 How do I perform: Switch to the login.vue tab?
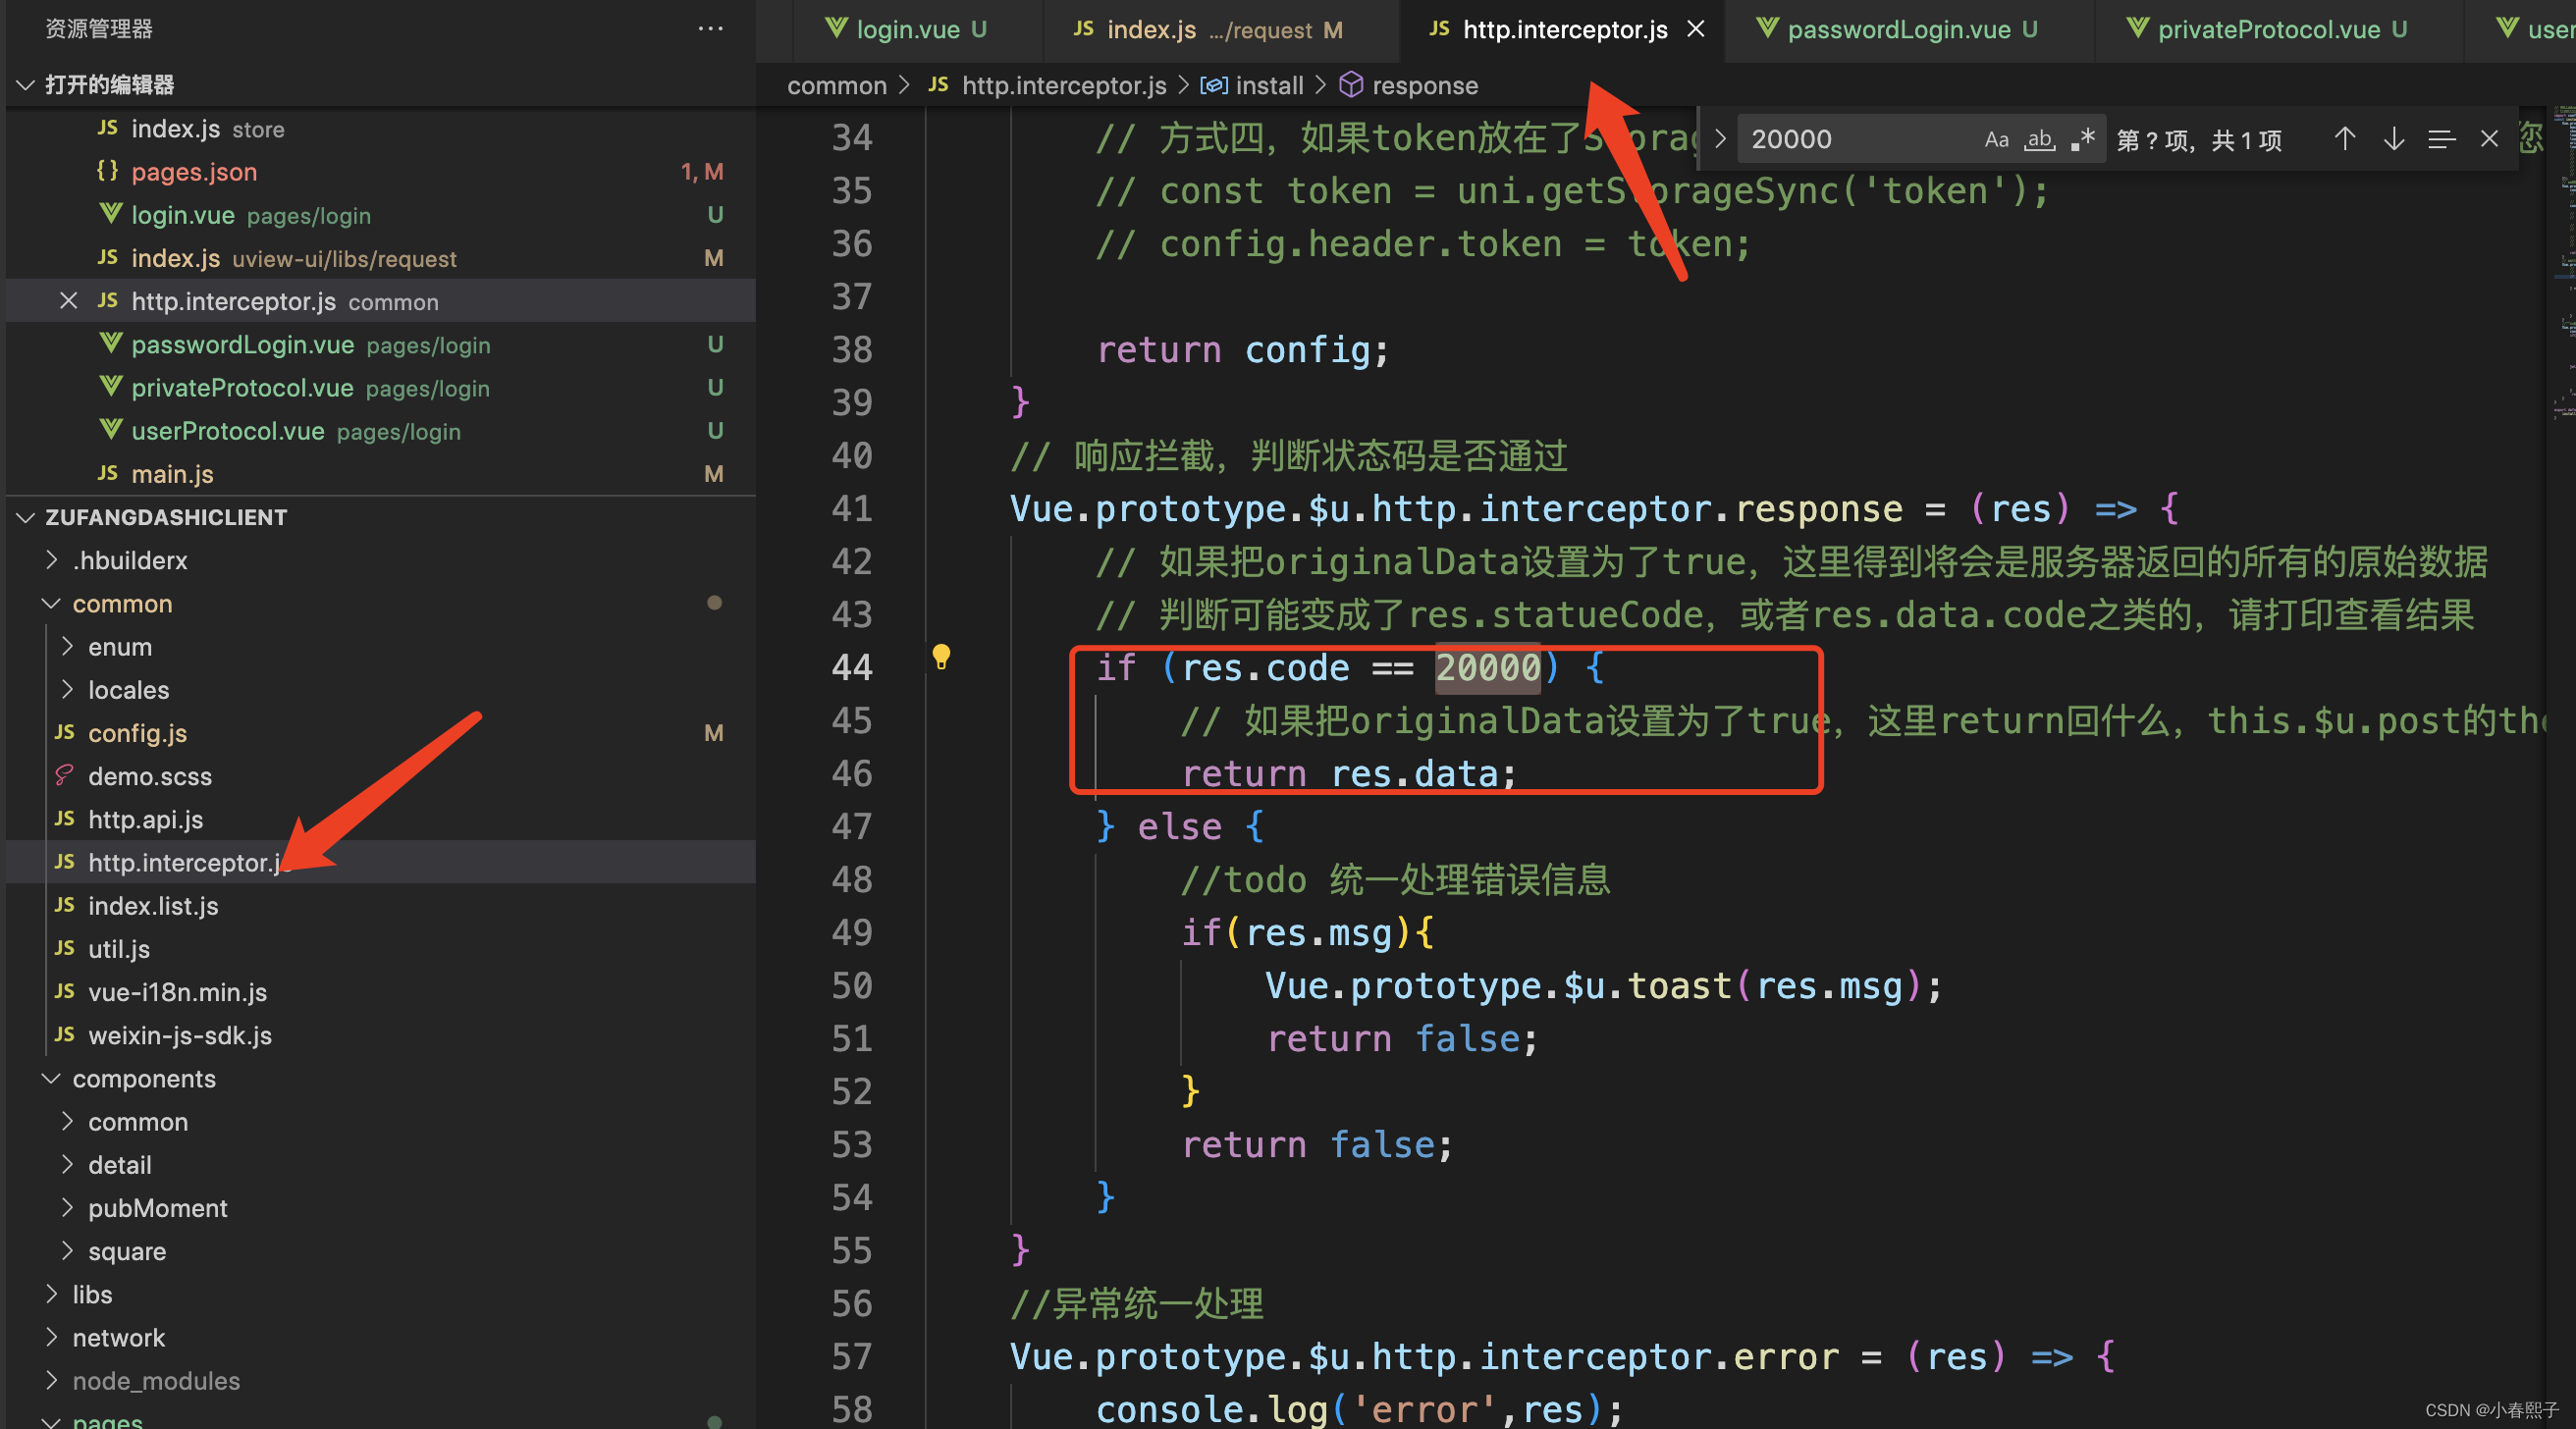906,29
